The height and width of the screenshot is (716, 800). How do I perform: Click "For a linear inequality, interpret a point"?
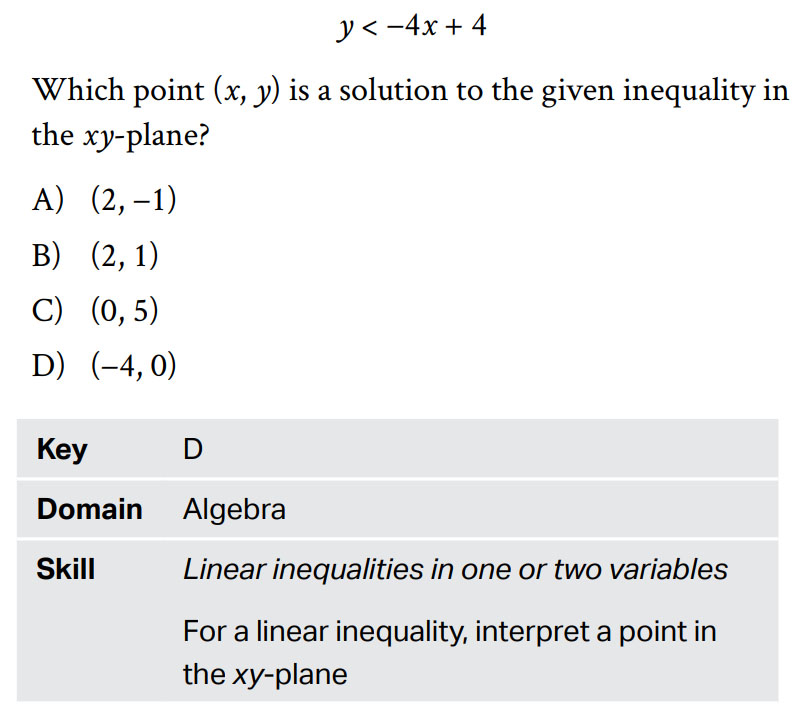449,632
